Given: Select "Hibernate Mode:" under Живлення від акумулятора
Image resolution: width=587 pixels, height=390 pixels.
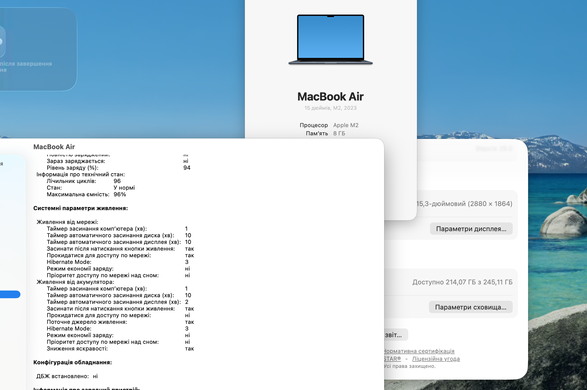Looking at the screenshot, I should 69,329.
